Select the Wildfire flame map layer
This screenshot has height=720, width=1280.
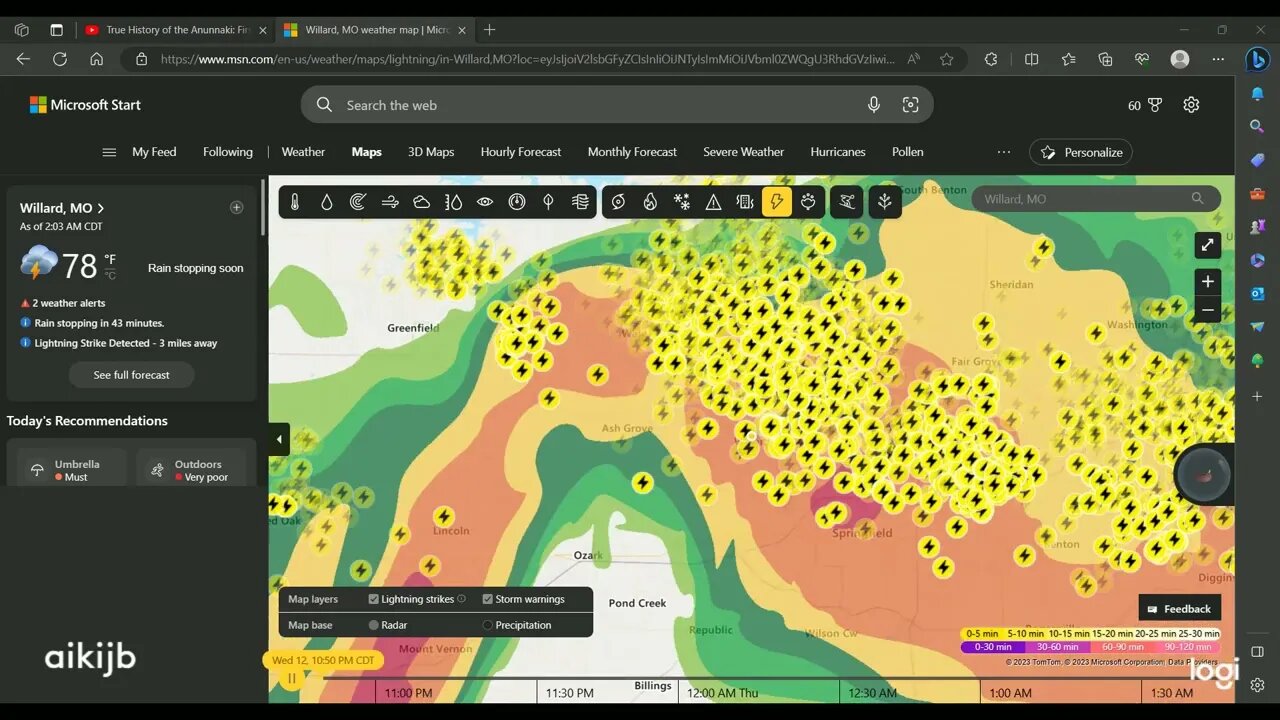click(650, 202)
